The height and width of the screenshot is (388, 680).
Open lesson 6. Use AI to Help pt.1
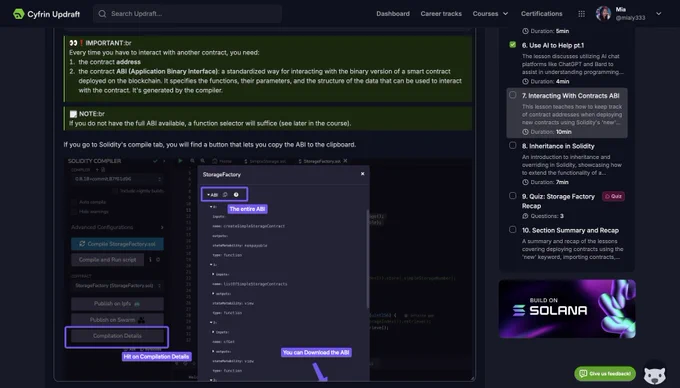[553, 46]
